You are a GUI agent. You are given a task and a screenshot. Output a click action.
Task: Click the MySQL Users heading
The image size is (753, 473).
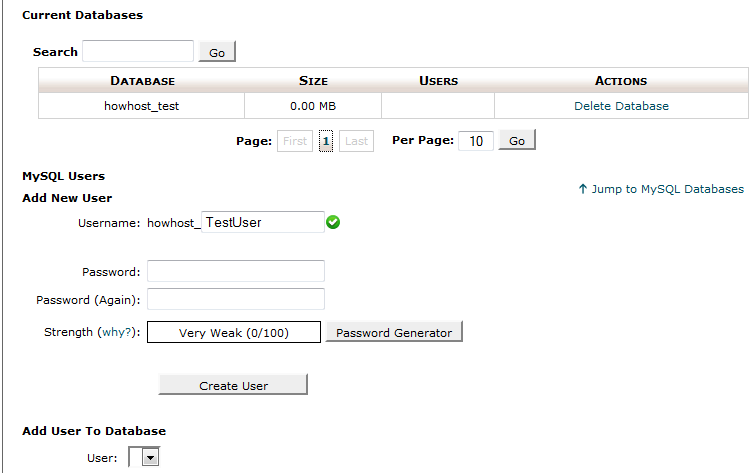click(x=63, y=176)
